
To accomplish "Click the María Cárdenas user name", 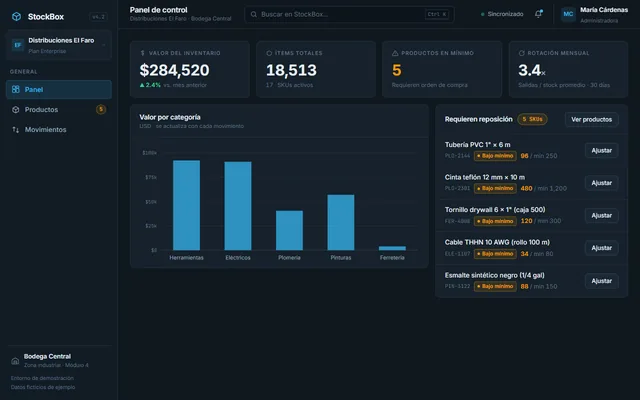I will [604, 10].
